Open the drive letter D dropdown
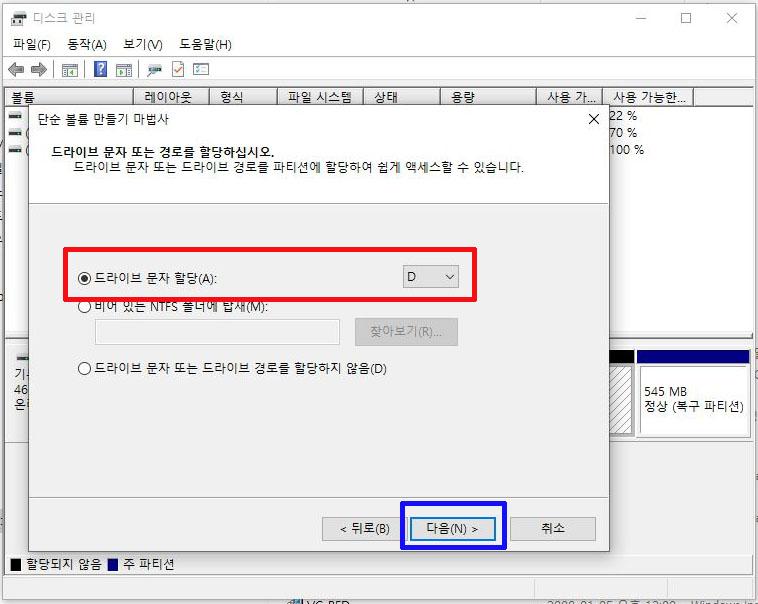The width and height of the screenshot is (758, 604). pos(431,277)
